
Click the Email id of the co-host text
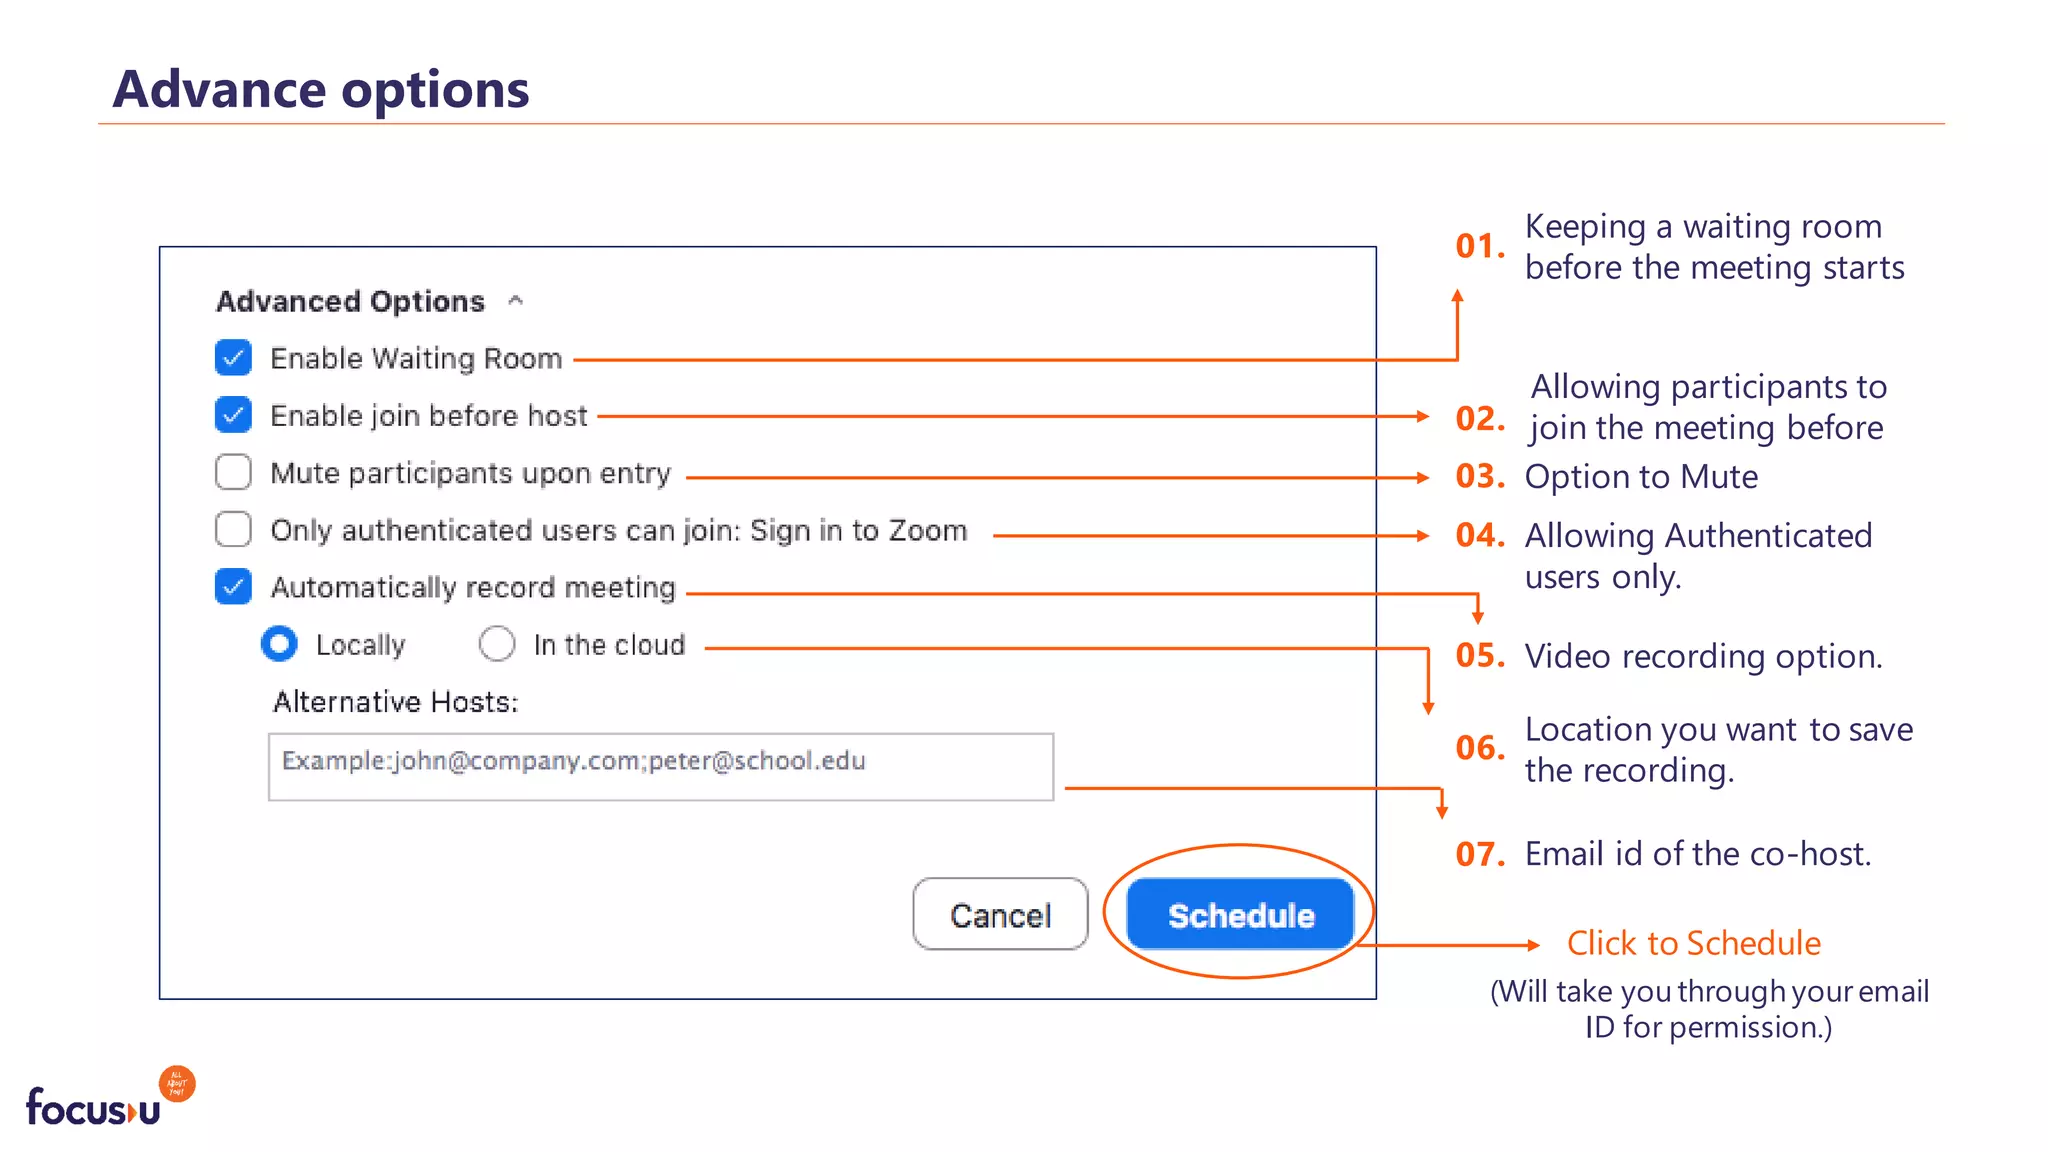pyautogui.click(x=1697, y=854)
